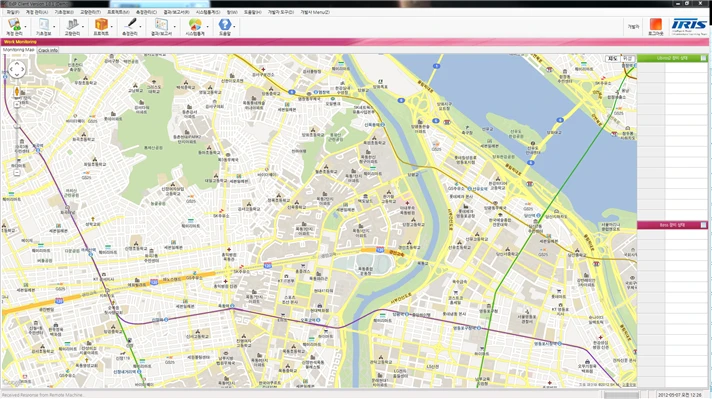This screenshot has width=712, height=399.
Task: Collapse the pink 장비 상태 panel
Action: 703,225
